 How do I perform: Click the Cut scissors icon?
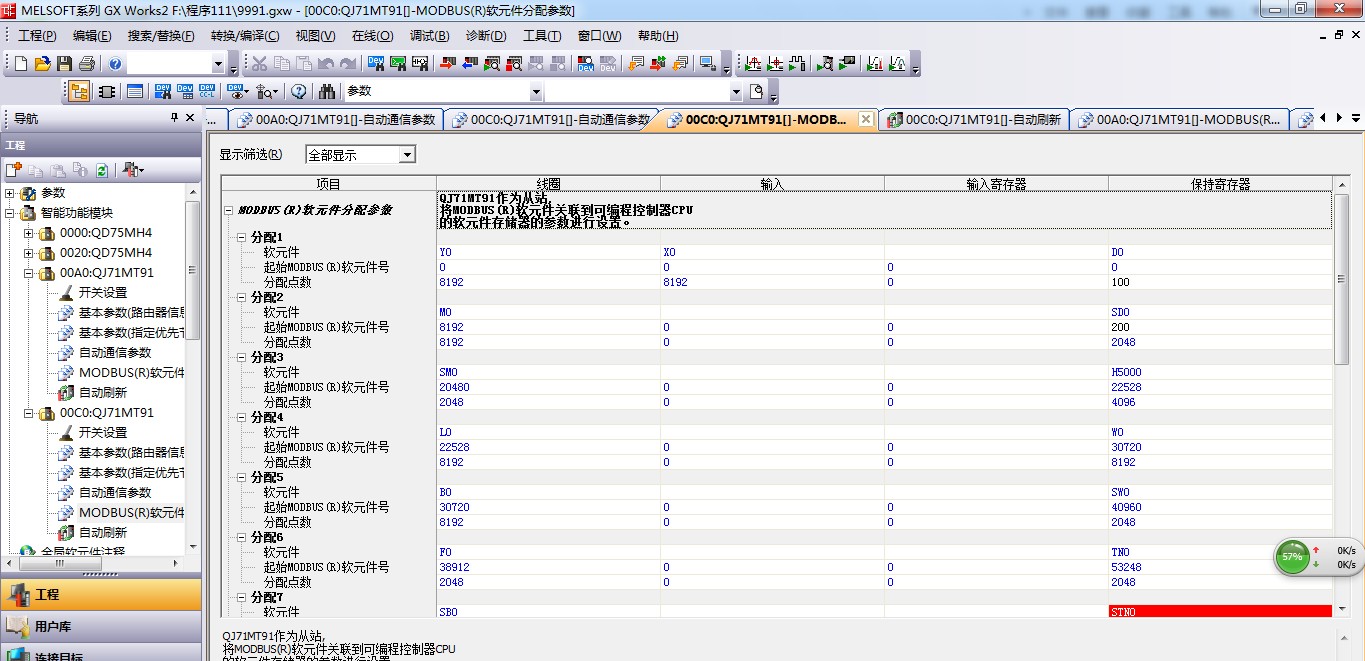click(259, 64)
